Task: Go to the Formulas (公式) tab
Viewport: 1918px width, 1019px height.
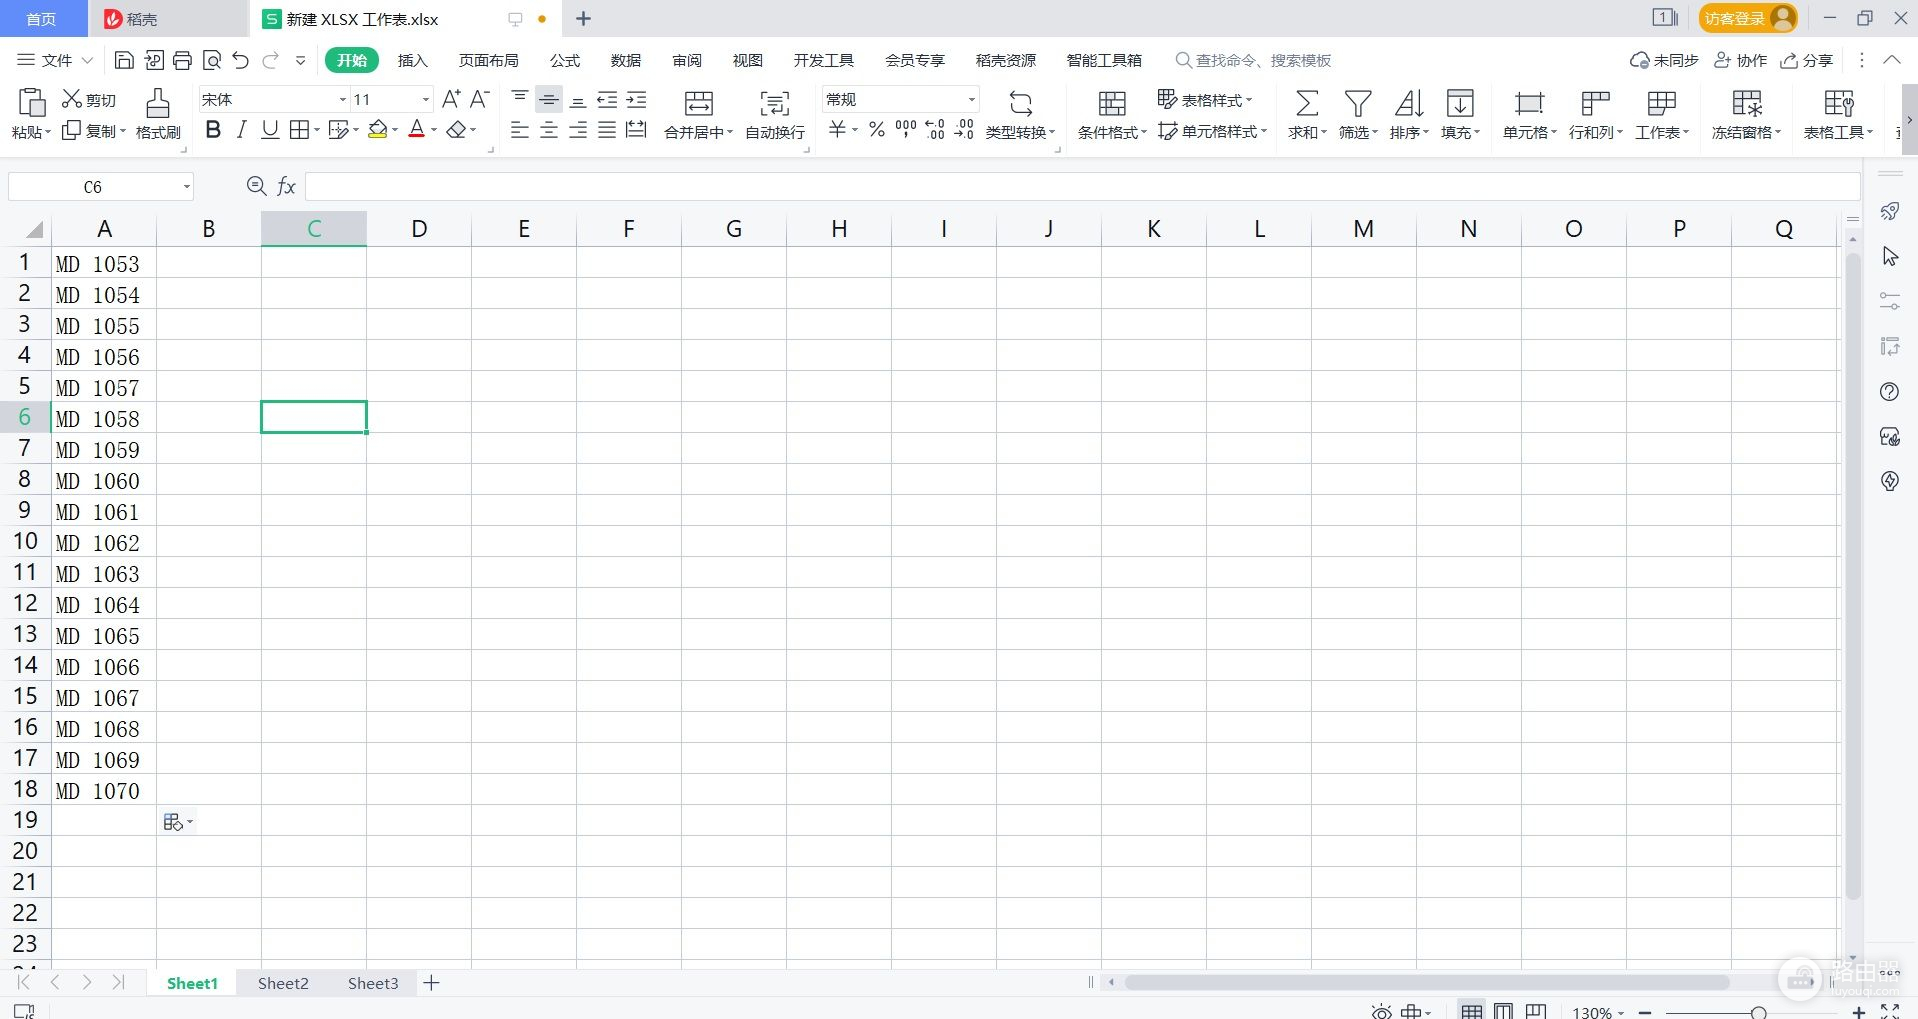Action: (x=565, y=60)
